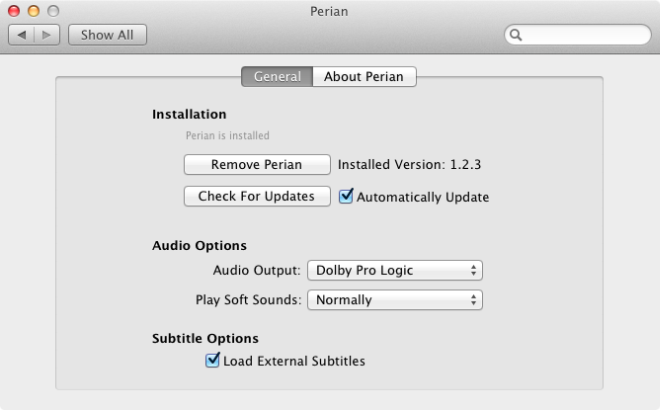Click the gray zoom window button
660x410 pixels.
coord(53,11)
